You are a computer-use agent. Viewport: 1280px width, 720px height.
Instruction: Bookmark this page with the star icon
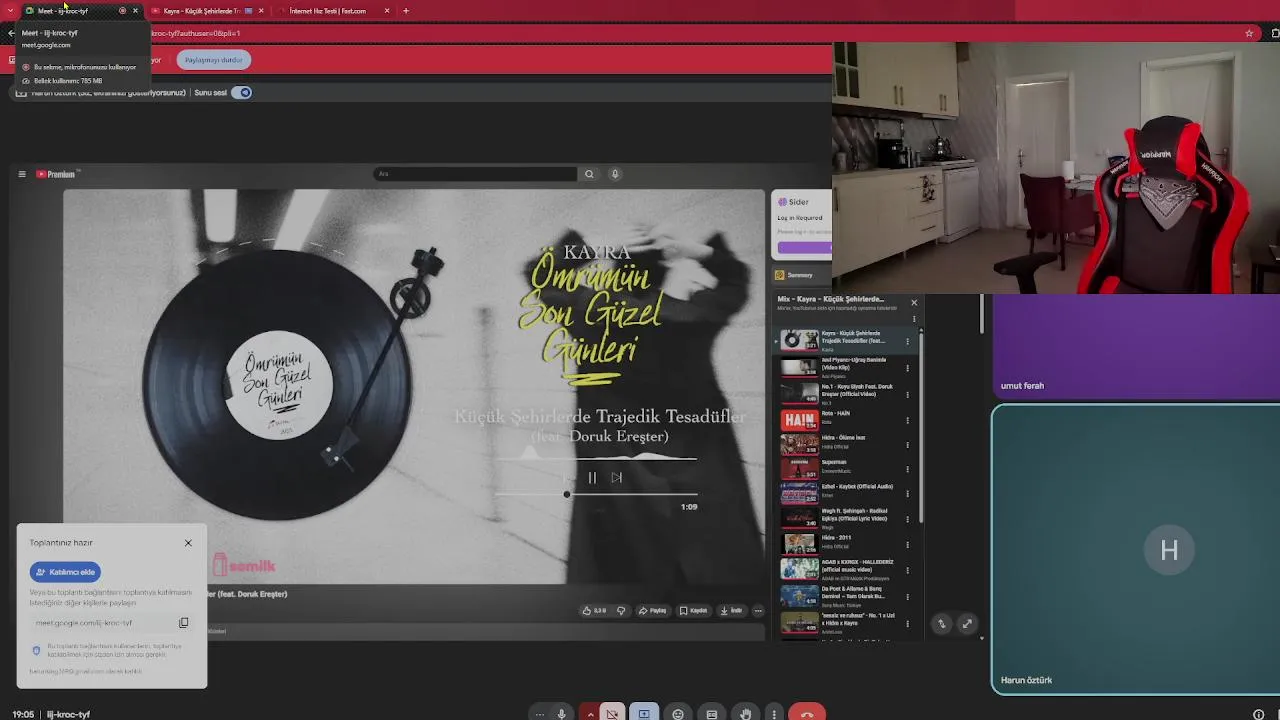coord(1249,33)
